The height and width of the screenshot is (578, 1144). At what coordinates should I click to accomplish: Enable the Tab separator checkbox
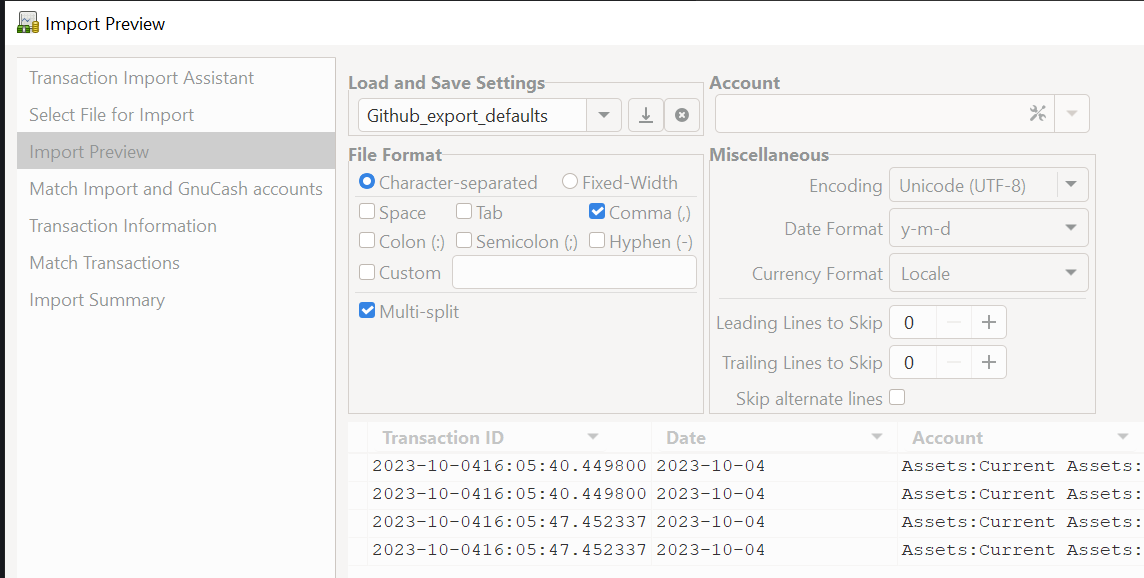coord(463,211)
